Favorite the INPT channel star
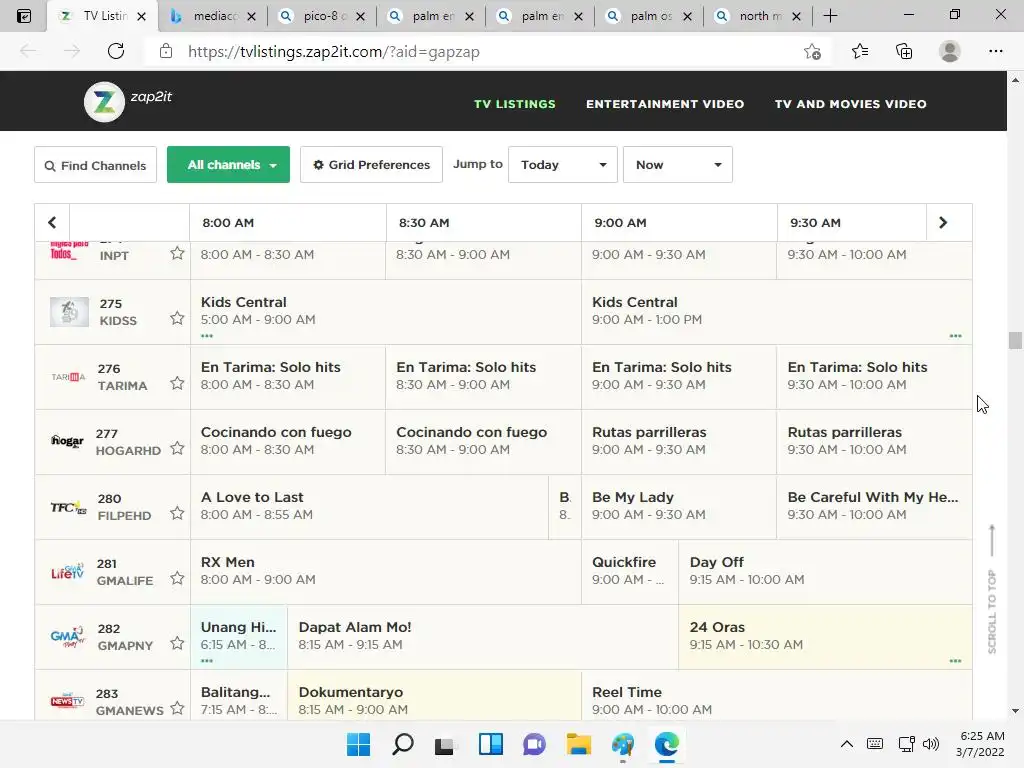The height and width of the screenshot is (768, 1024). tap(177, 253)
